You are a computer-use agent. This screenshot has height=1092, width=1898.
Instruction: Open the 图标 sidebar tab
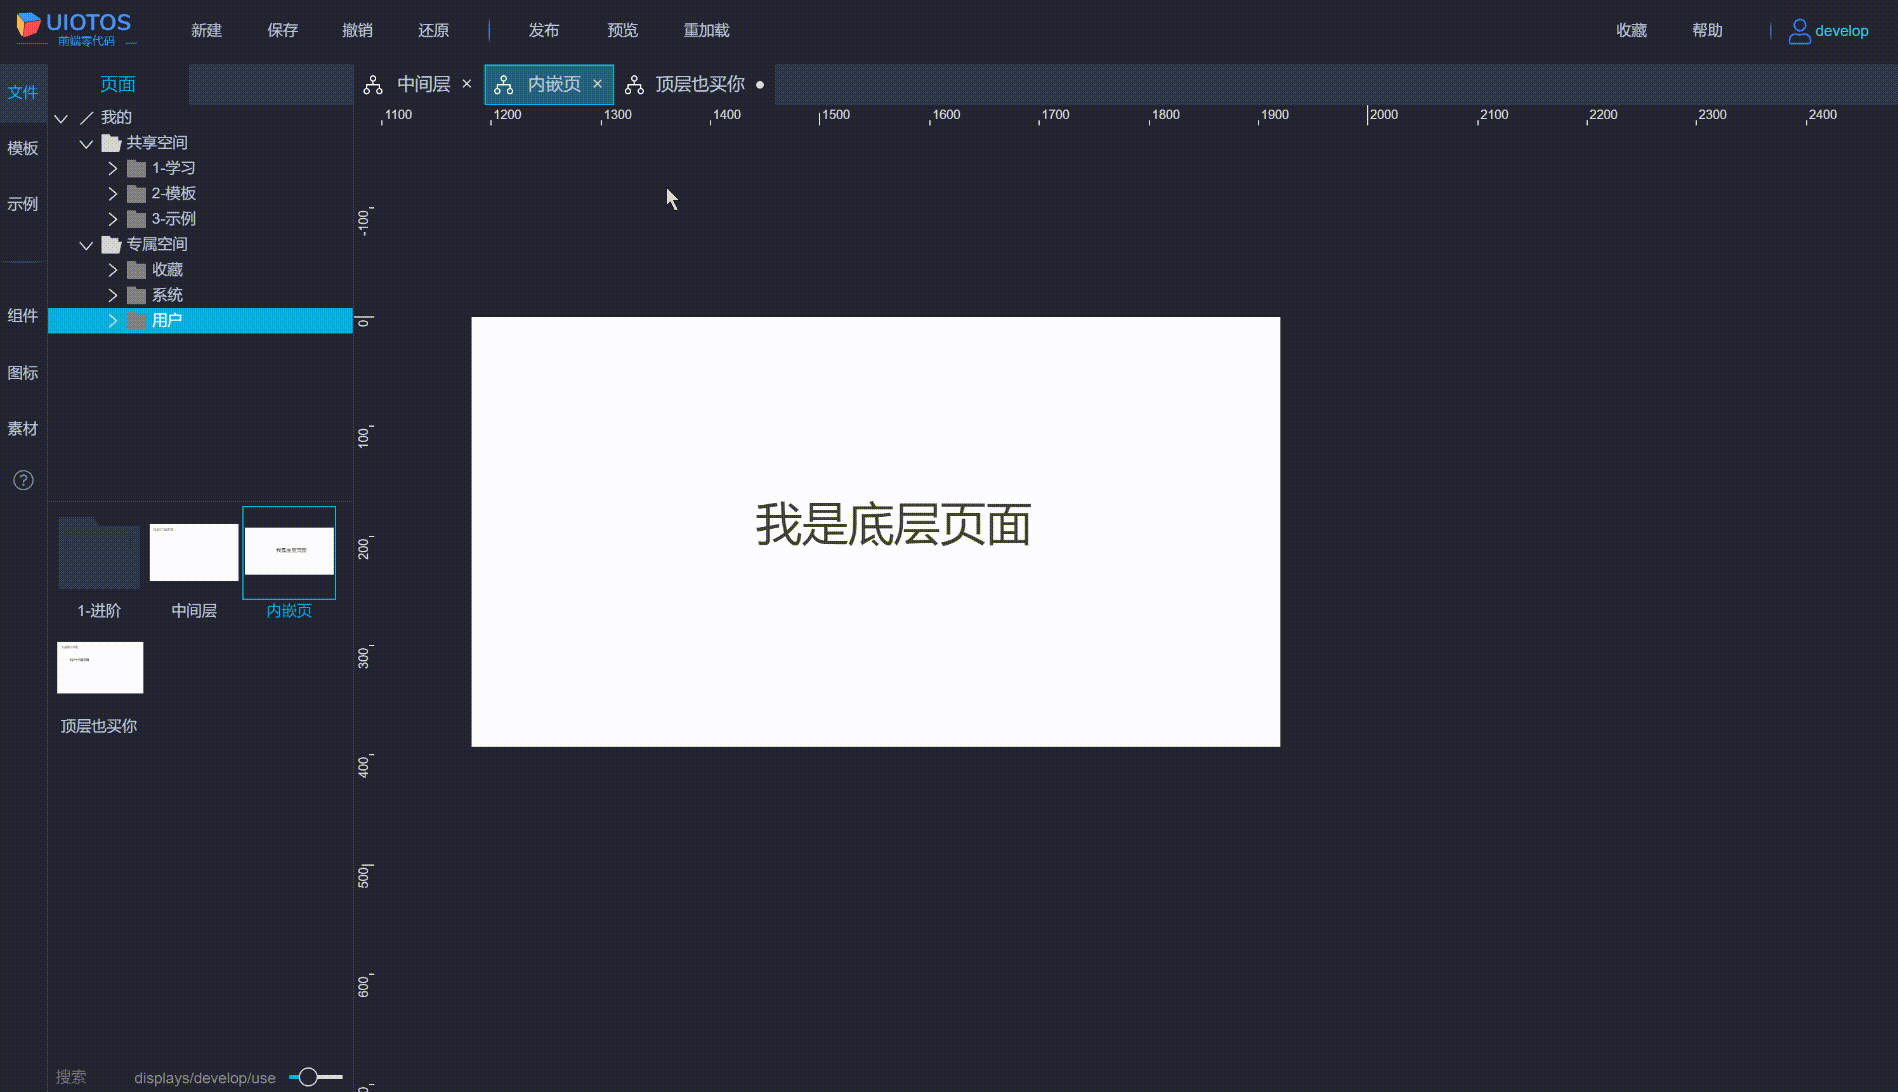click(23, 373)
